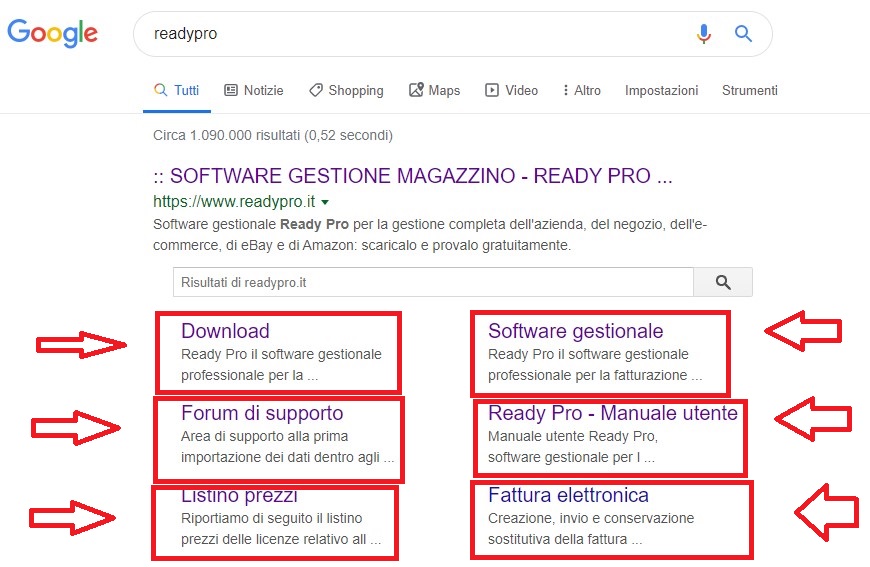Open the Download sitelink
Screen dimensions: 870x567
(225, 331)
